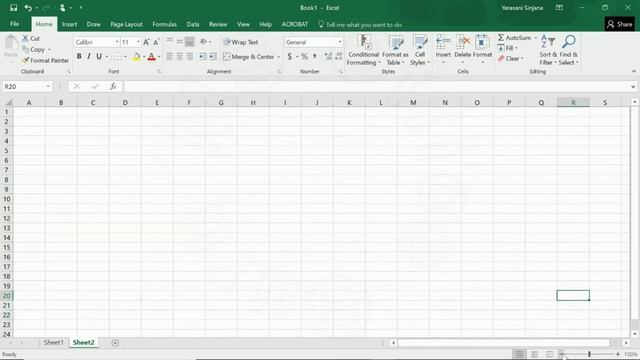Decrease font size with the small A icon
This screenshot has width=640, height=360.
[x=156, y=42]
